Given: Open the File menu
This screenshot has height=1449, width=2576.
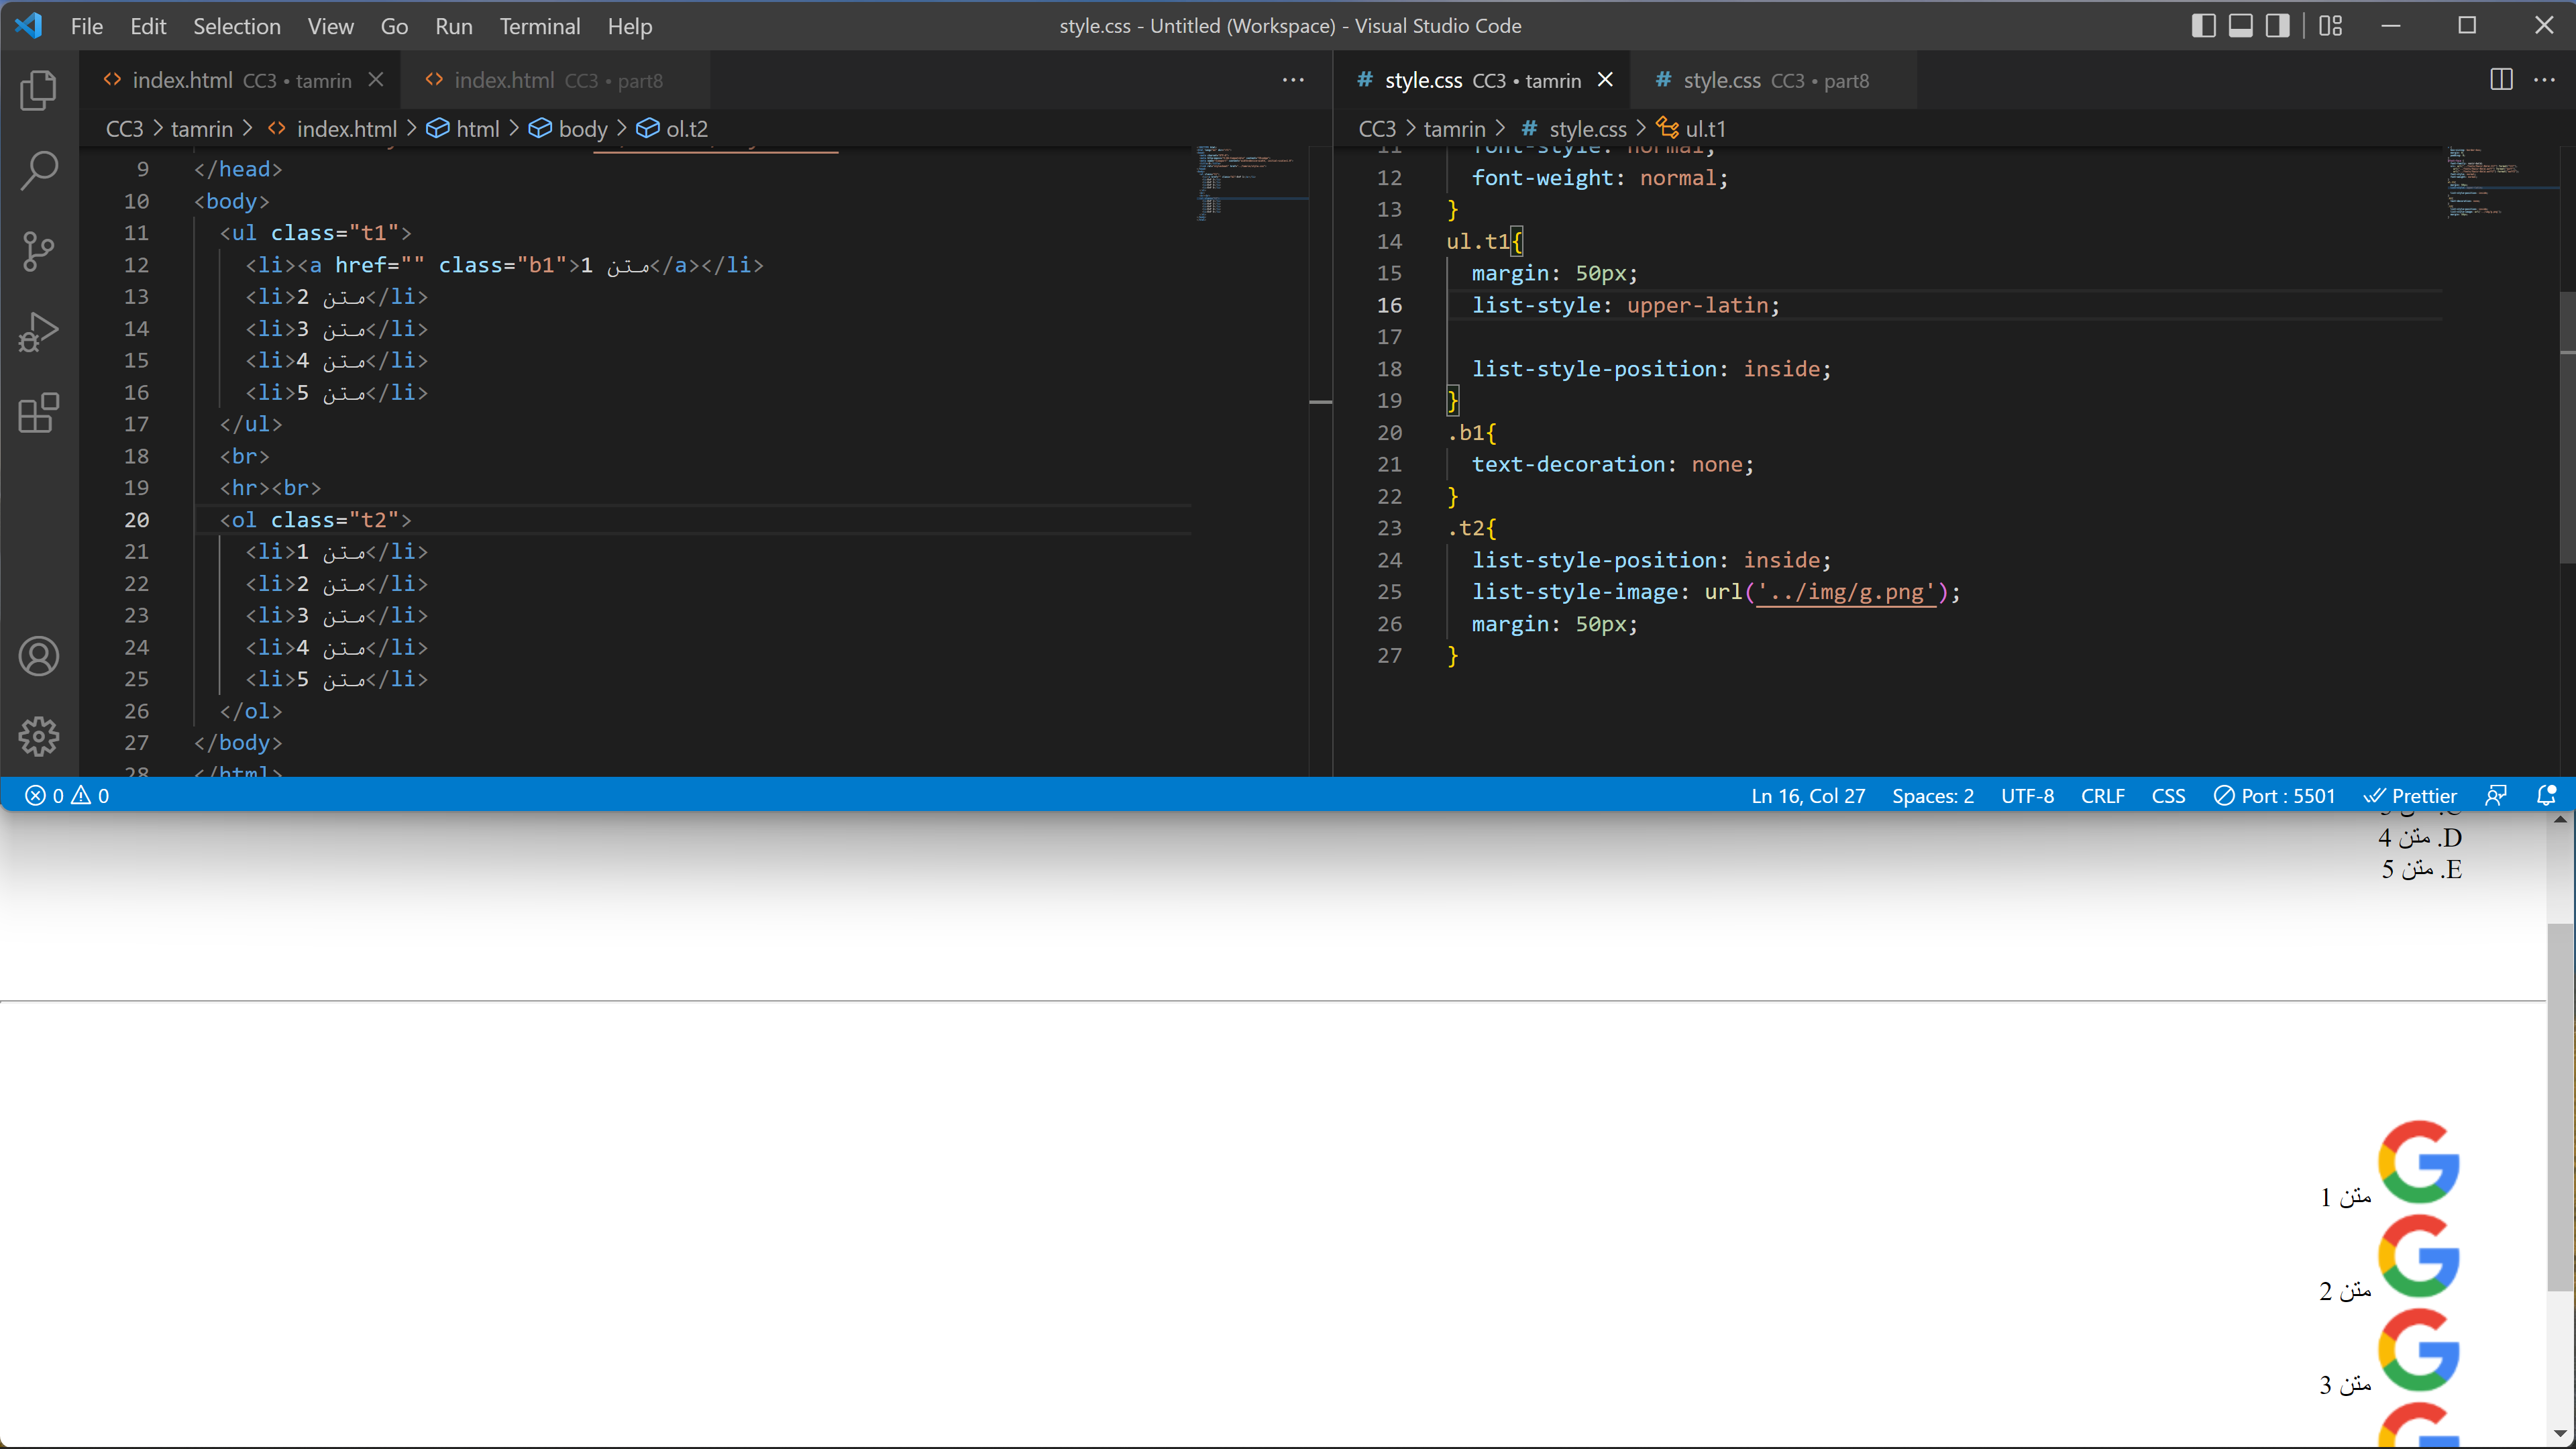Looking at the screenshot, I should 87,26.
